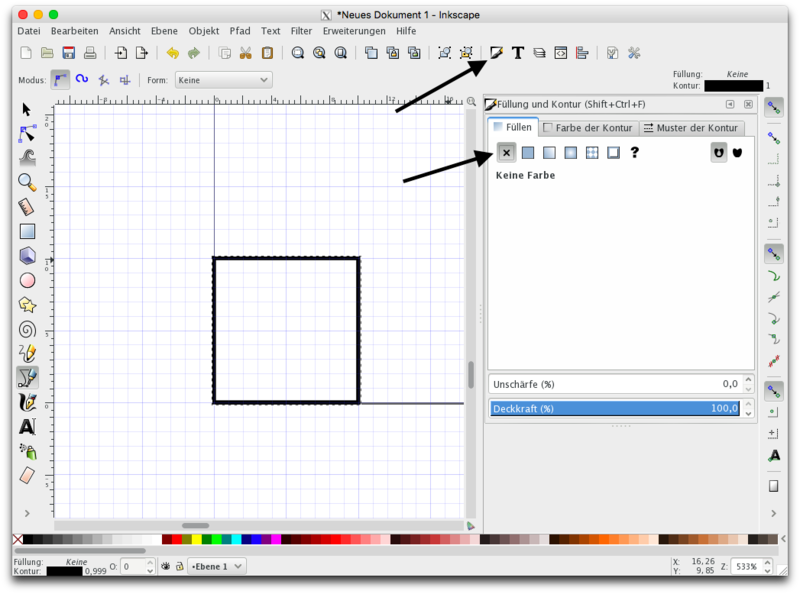800x594 pixels.
Task: Open the XML editor from the toolbar
Action: pyautogui.click(x=560, y=53)
